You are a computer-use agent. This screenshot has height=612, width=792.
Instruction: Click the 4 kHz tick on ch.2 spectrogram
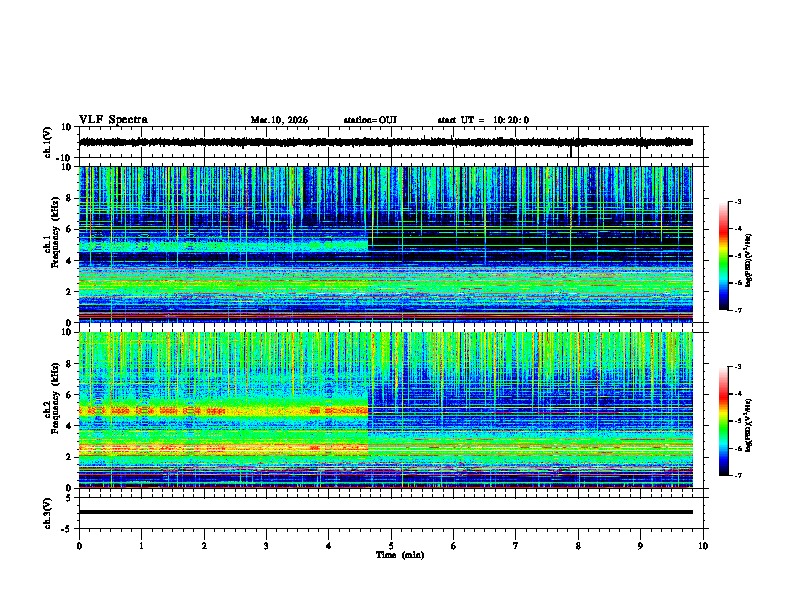(69, 426)
